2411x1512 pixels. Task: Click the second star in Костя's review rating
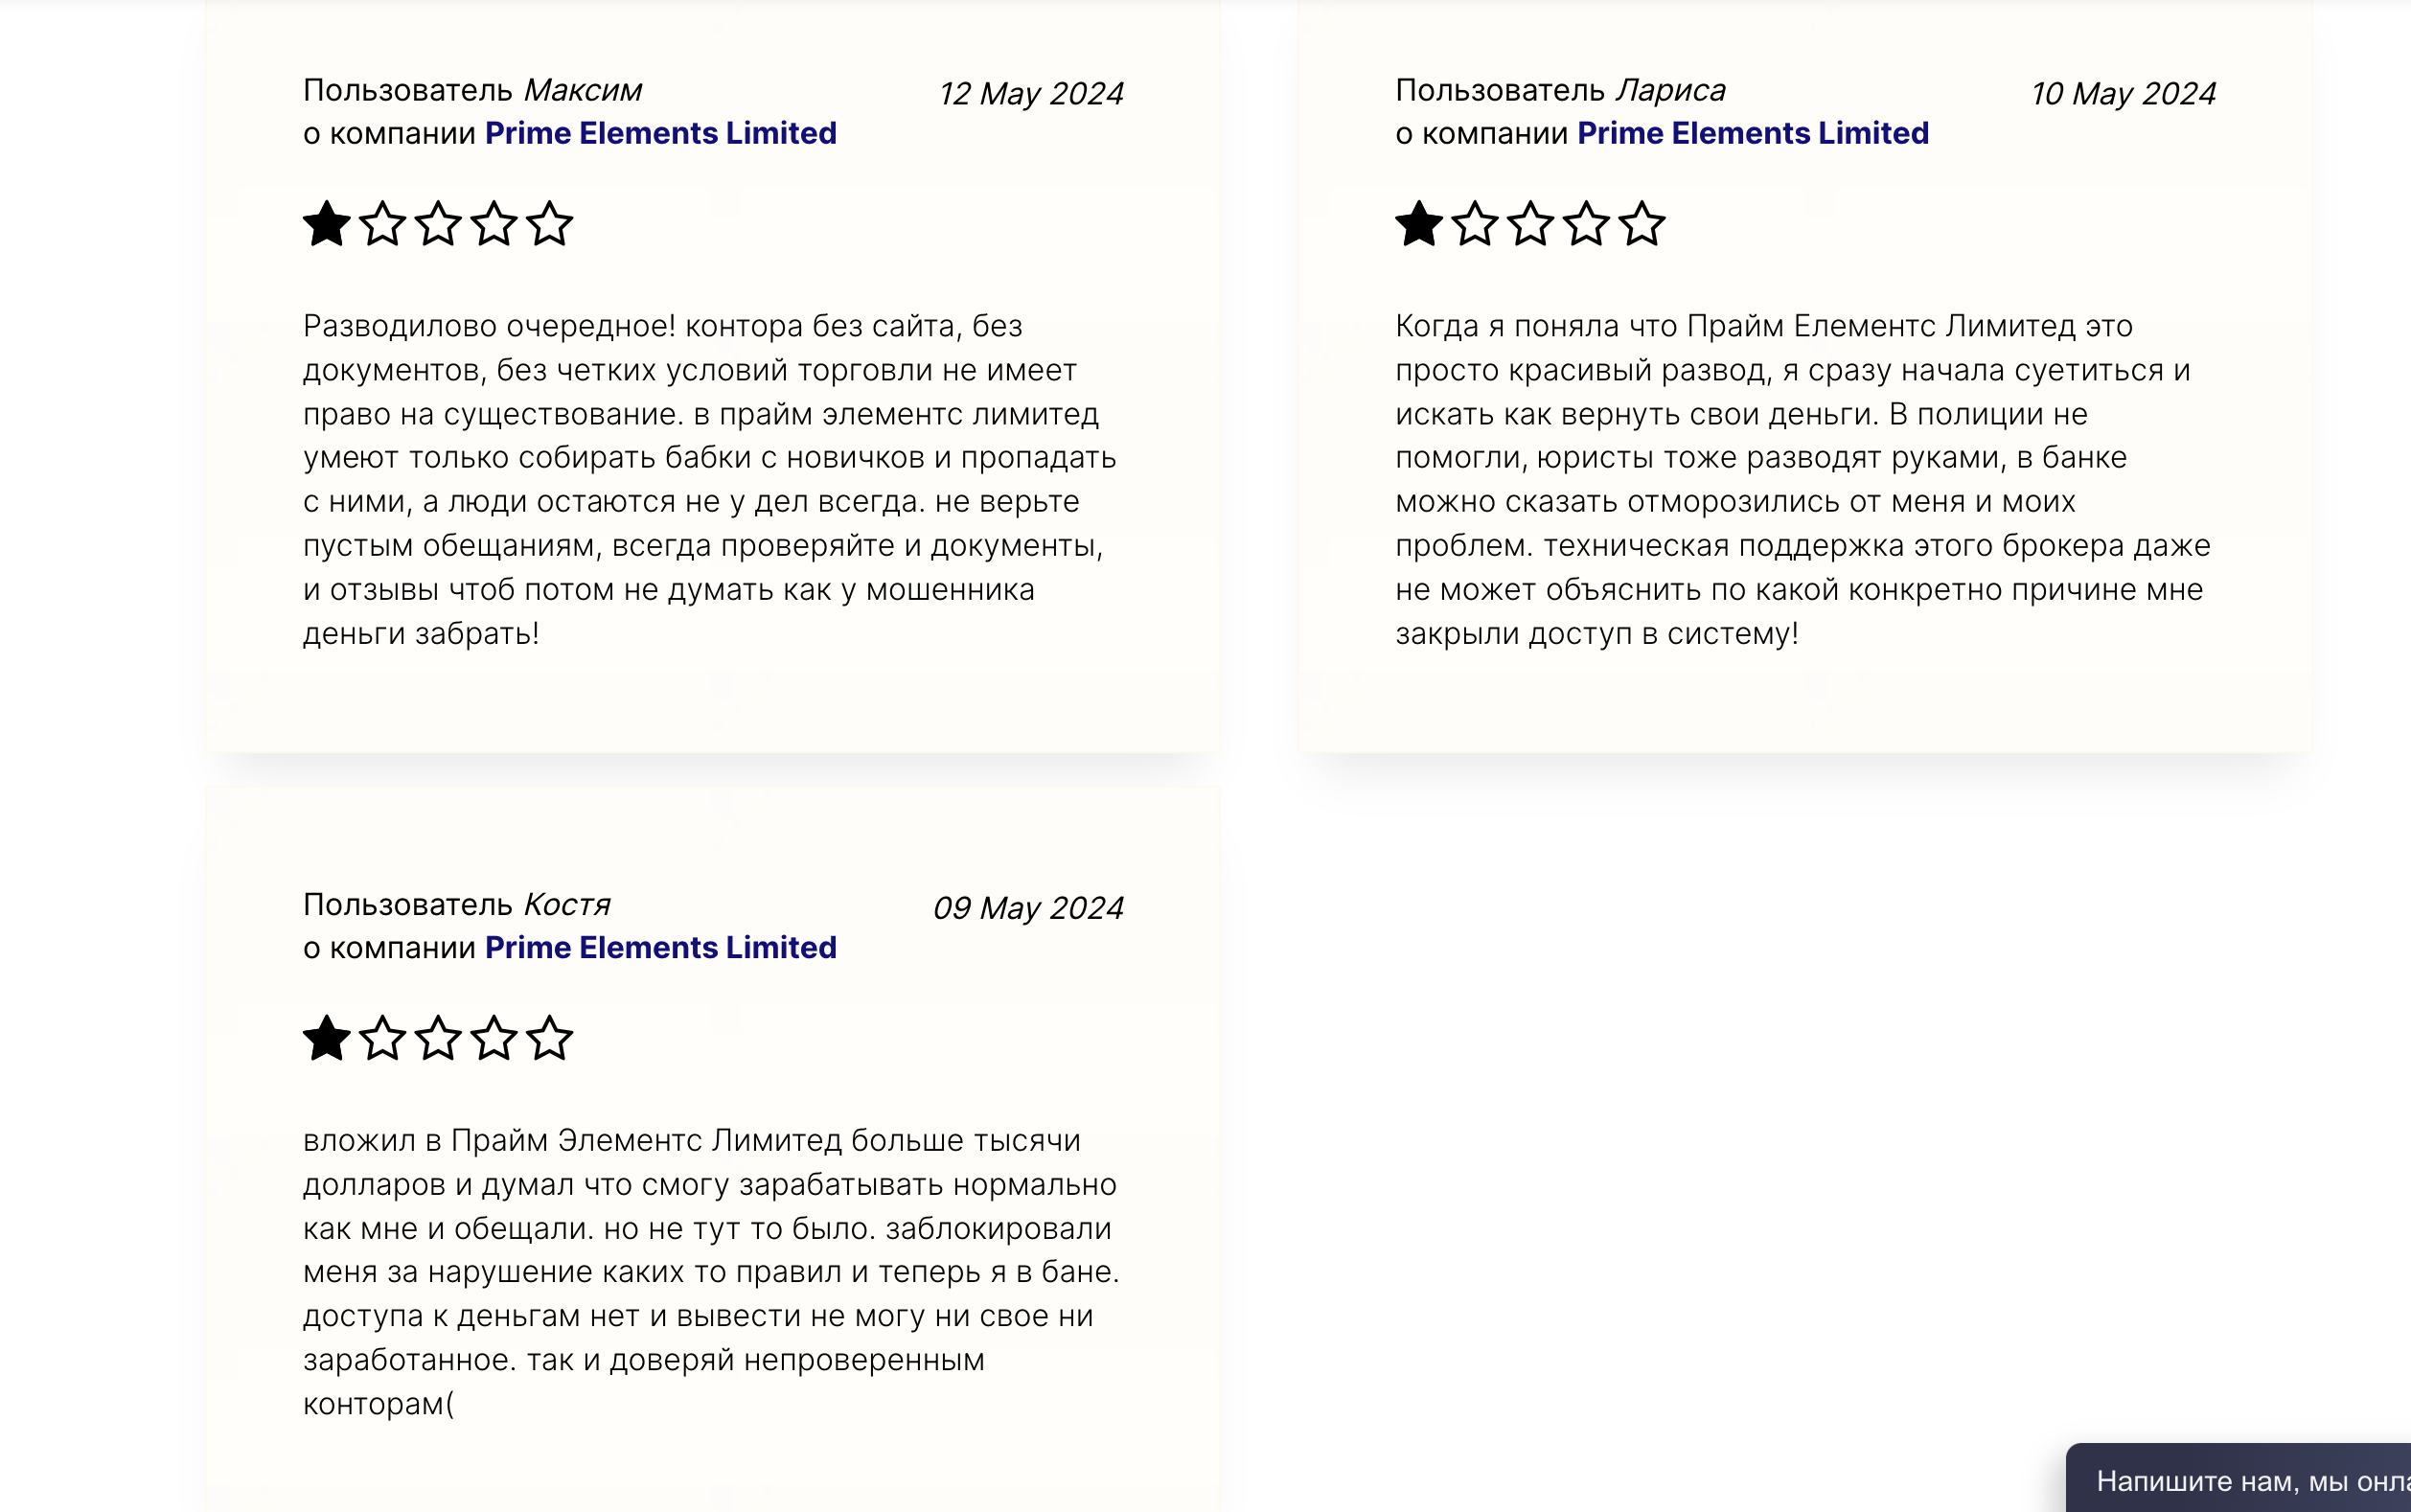tap(383, 1038)
